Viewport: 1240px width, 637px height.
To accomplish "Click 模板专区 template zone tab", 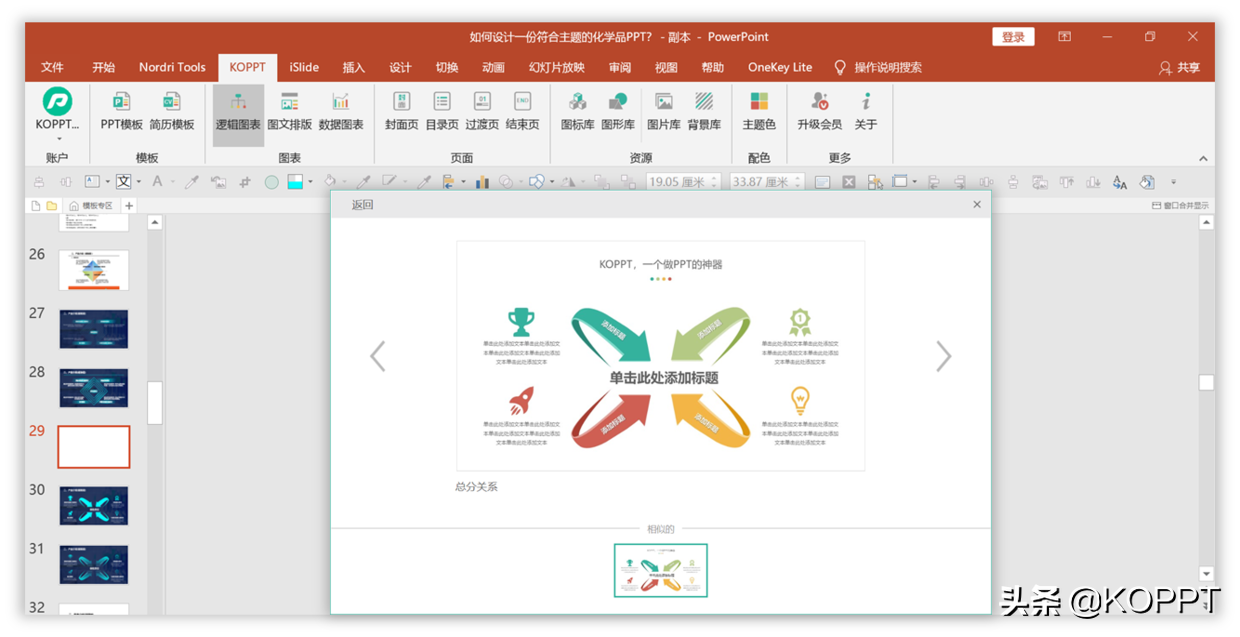I will pyautogui.click(x=90, y=206).
